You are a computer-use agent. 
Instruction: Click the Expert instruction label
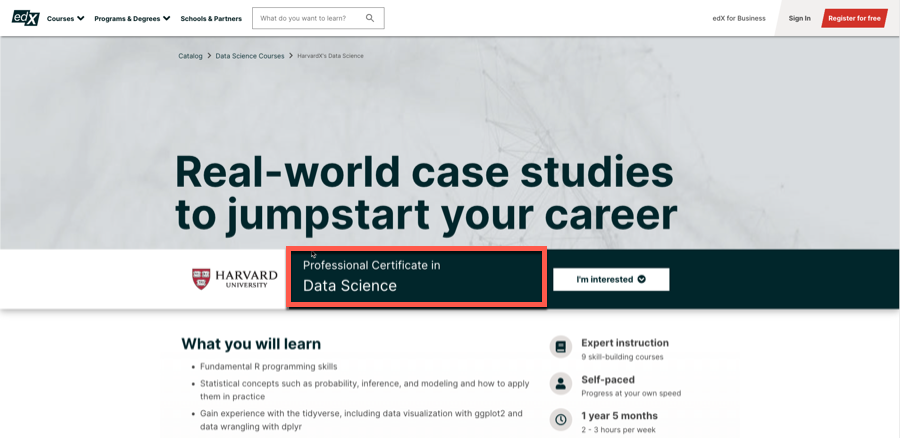[624, 343]
